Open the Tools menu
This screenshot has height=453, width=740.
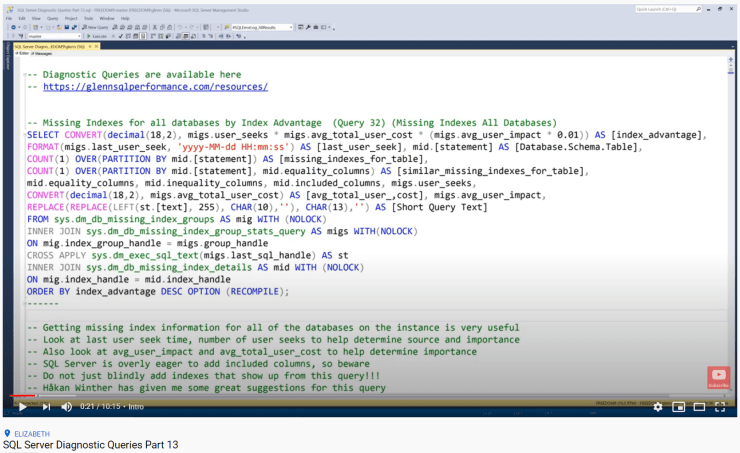(x=88, y=18)
